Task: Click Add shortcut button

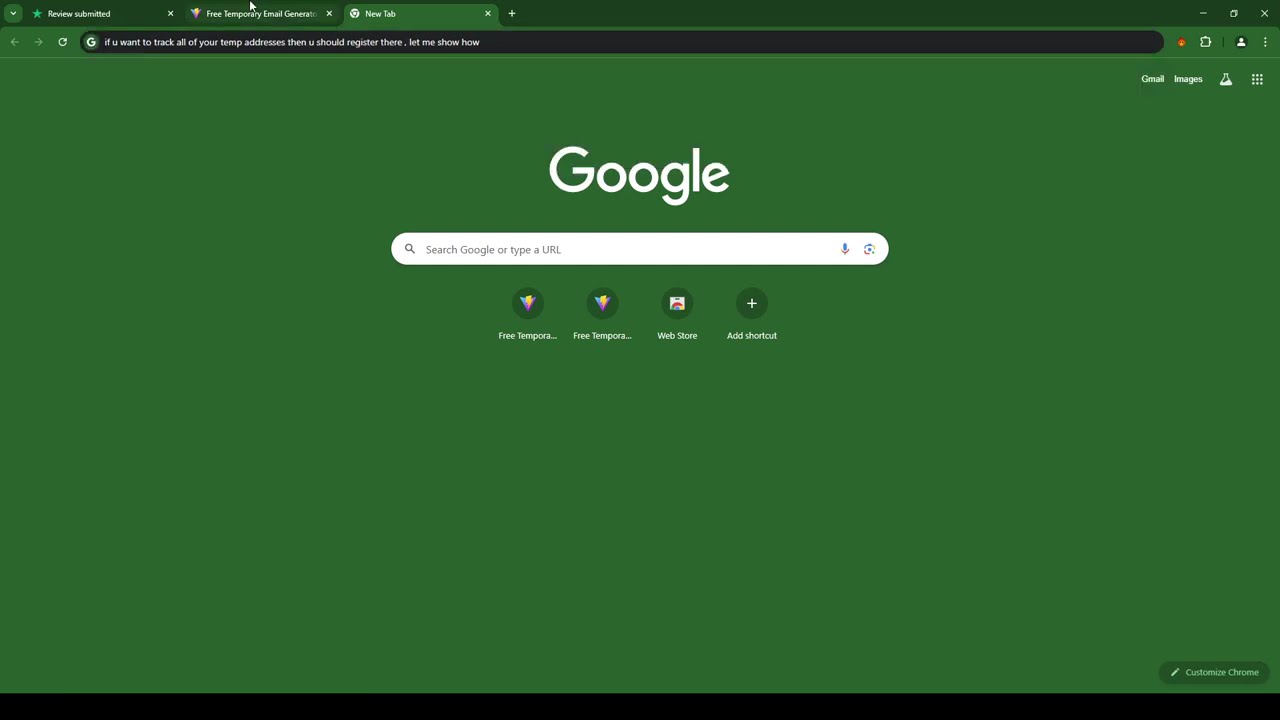Action: click(752, 314)
